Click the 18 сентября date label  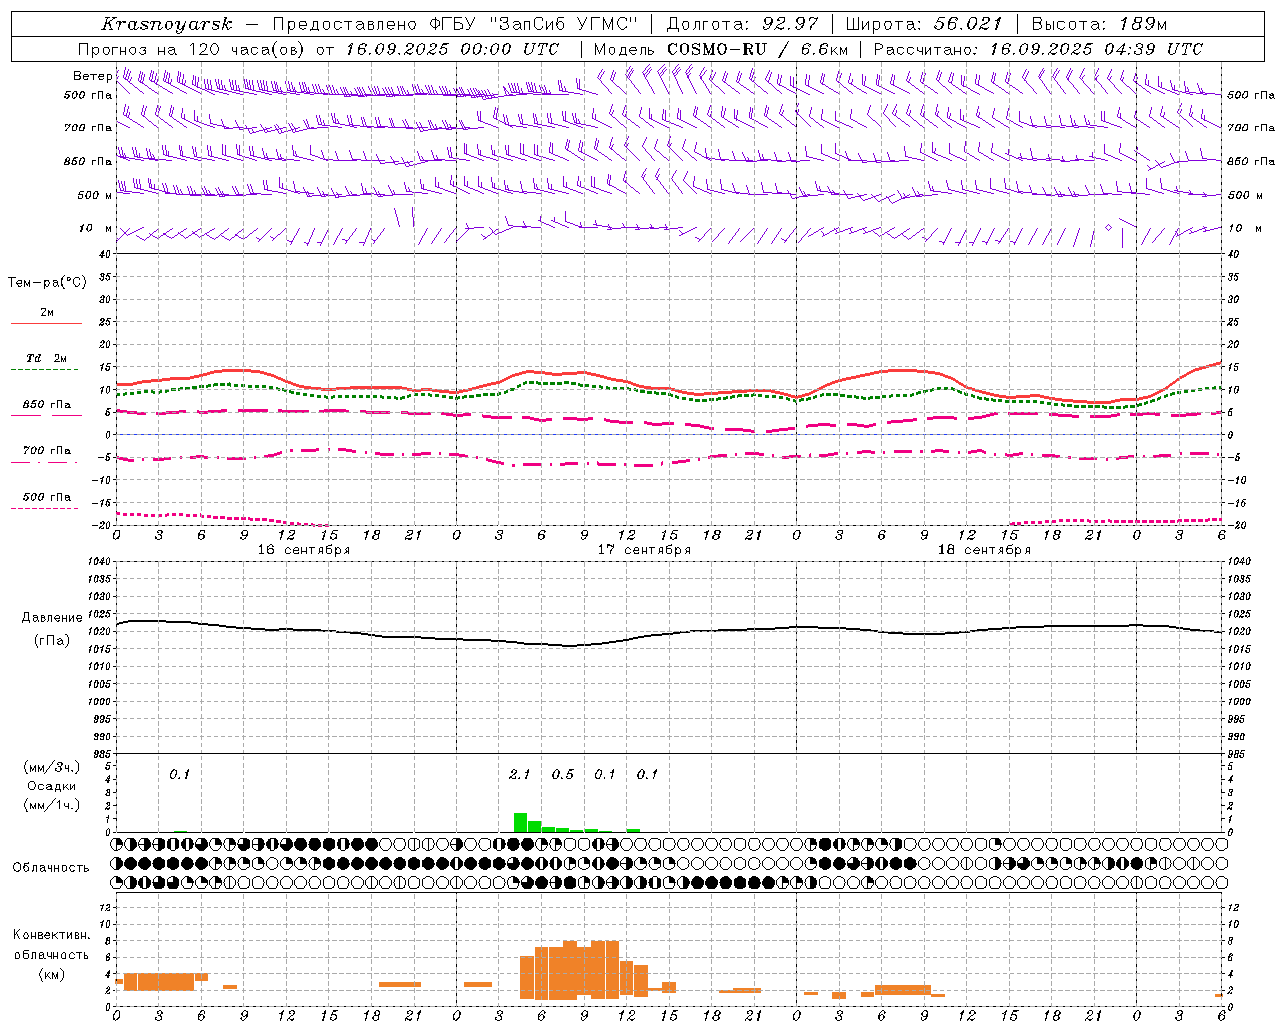click(x=984, y=550)
